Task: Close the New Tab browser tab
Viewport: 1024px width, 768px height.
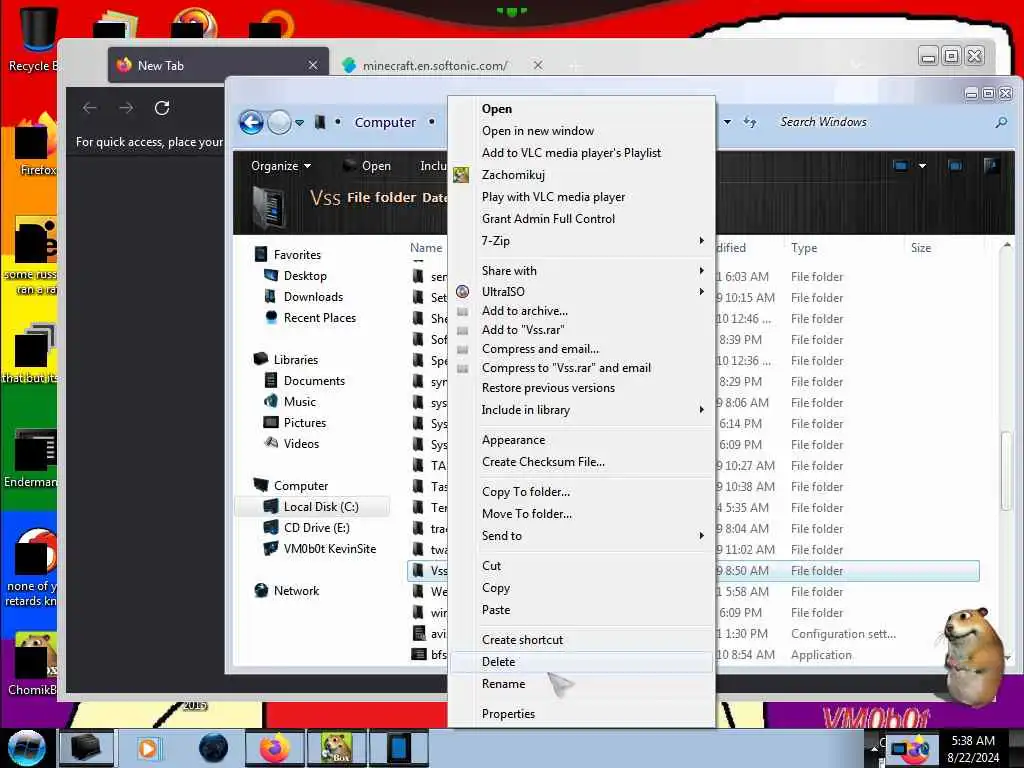Action: (313, 65)
